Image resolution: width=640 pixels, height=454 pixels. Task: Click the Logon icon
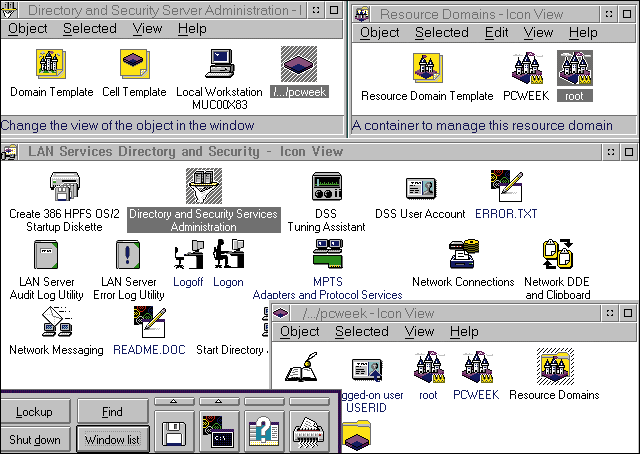(x=229, y=254)
